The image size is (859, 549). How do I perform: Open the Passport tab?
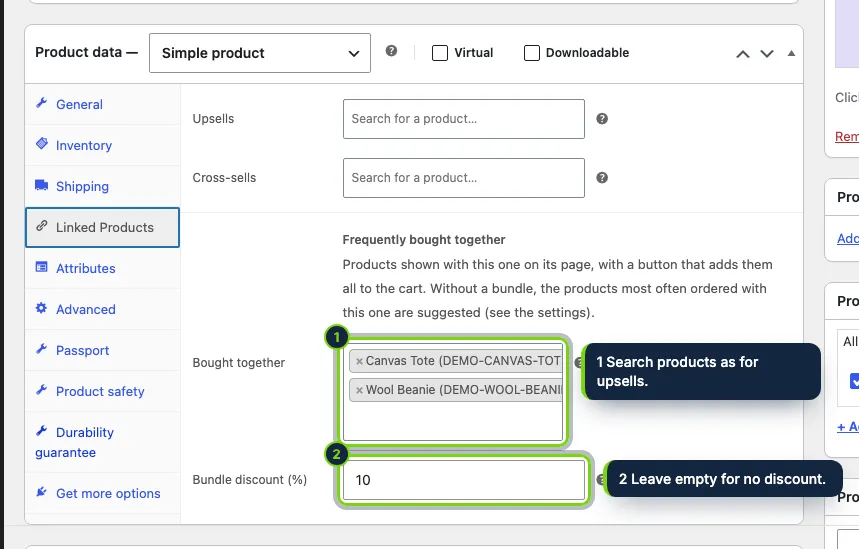[102, 350]
